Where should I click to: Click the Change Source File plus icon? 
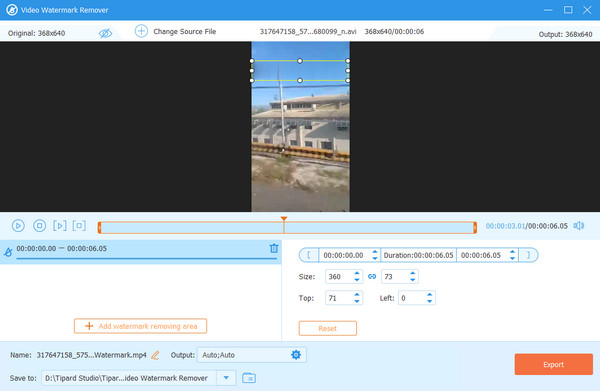(x=141, y=31)
